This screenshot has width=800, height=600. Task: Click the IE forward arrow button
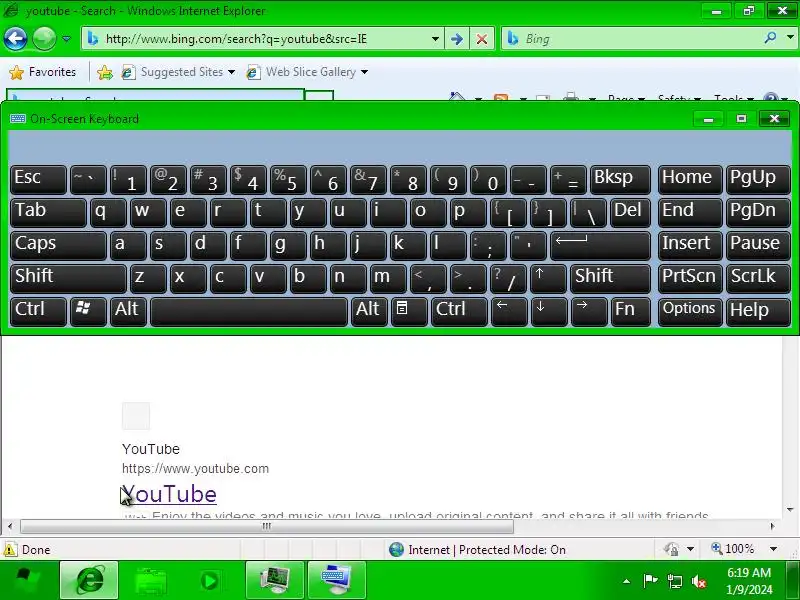pos(44,38)
